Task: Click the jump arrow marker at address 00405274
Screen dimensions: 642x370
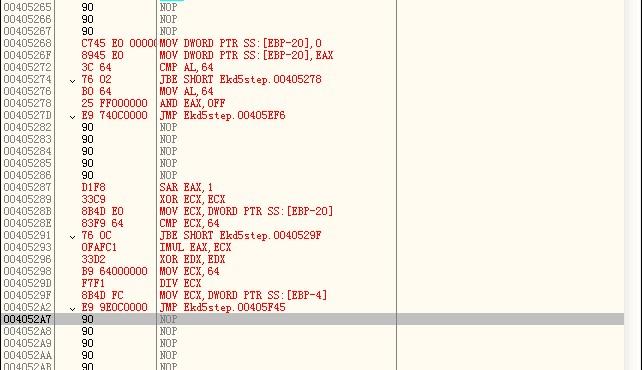Action: tap(72, 81)
